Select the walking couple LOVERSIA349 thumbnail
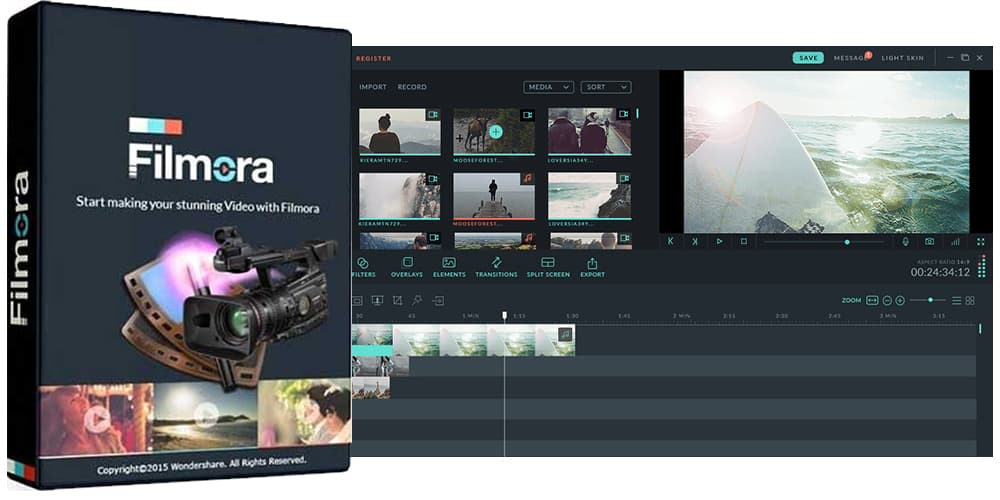The image size is (1000, 500). click(x=589, y=131)
